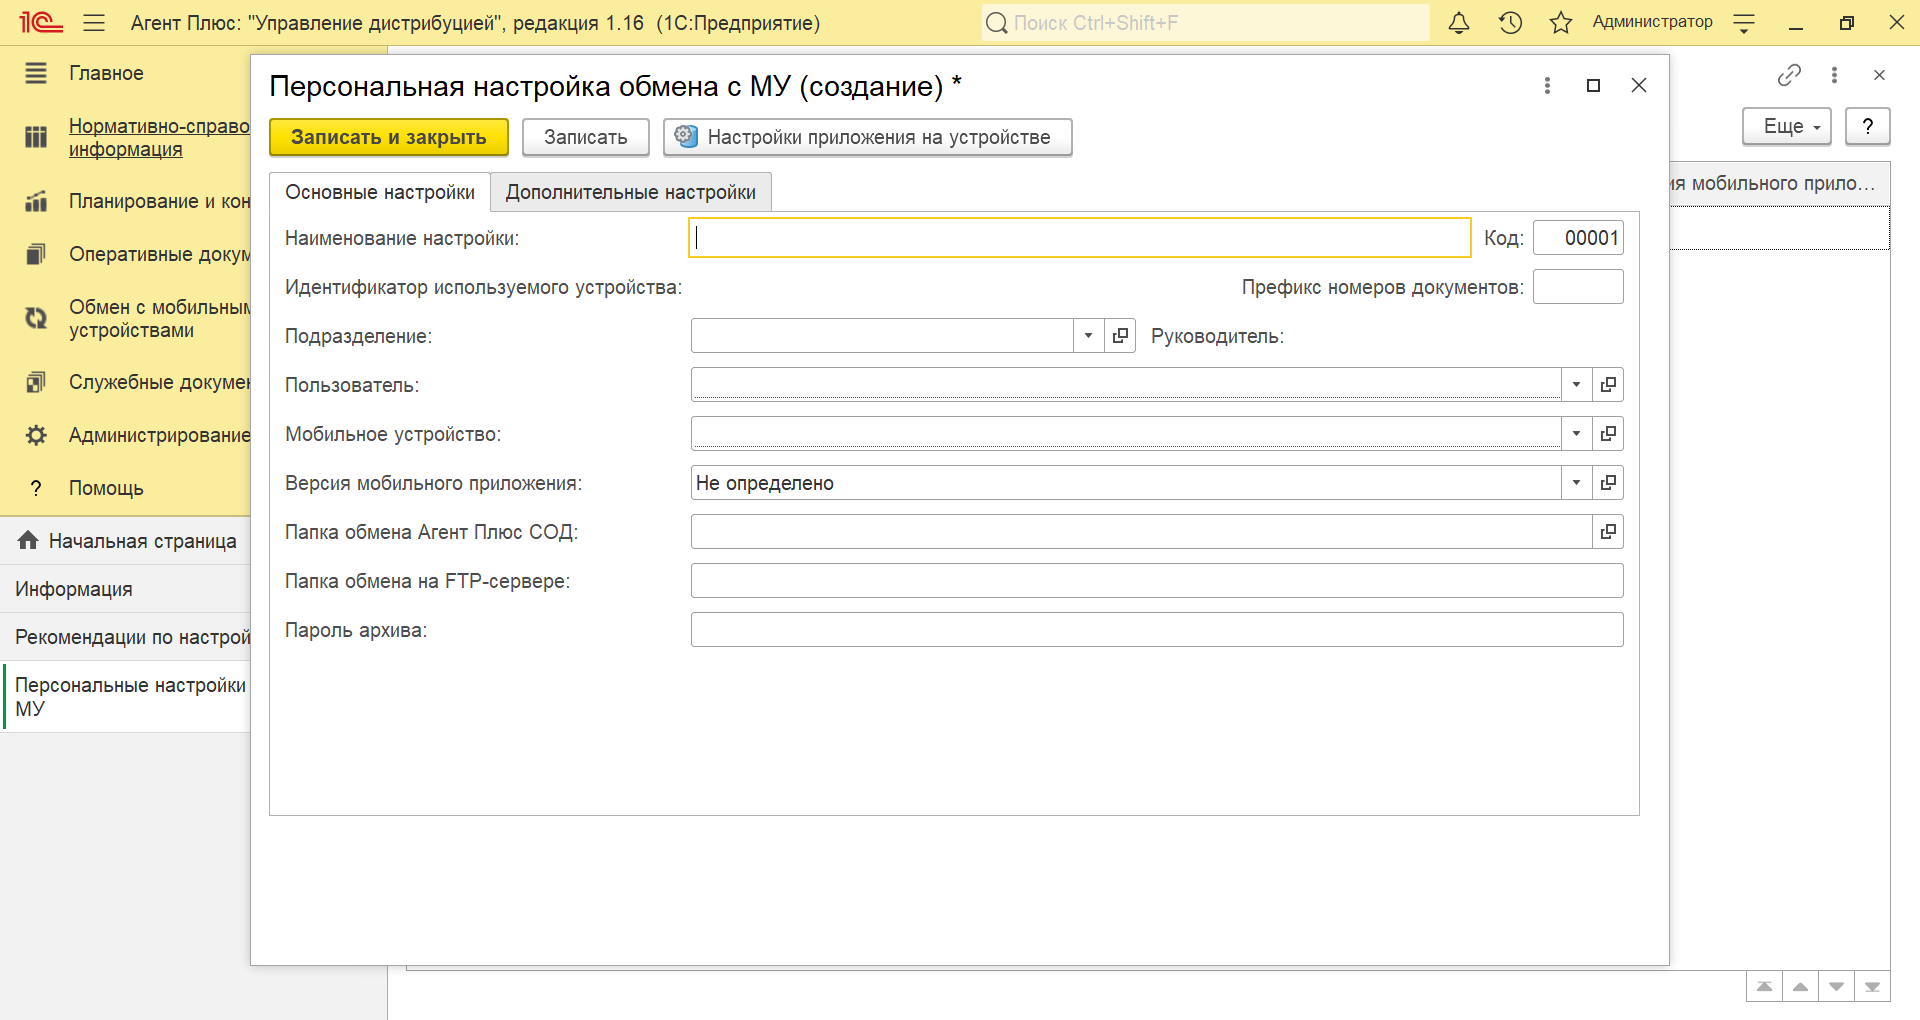Image resolution: width=1920 pixels, height=1020 pixels.
Task: Click column header мобильного прило… in background
Action: [x=1779, y=184]
